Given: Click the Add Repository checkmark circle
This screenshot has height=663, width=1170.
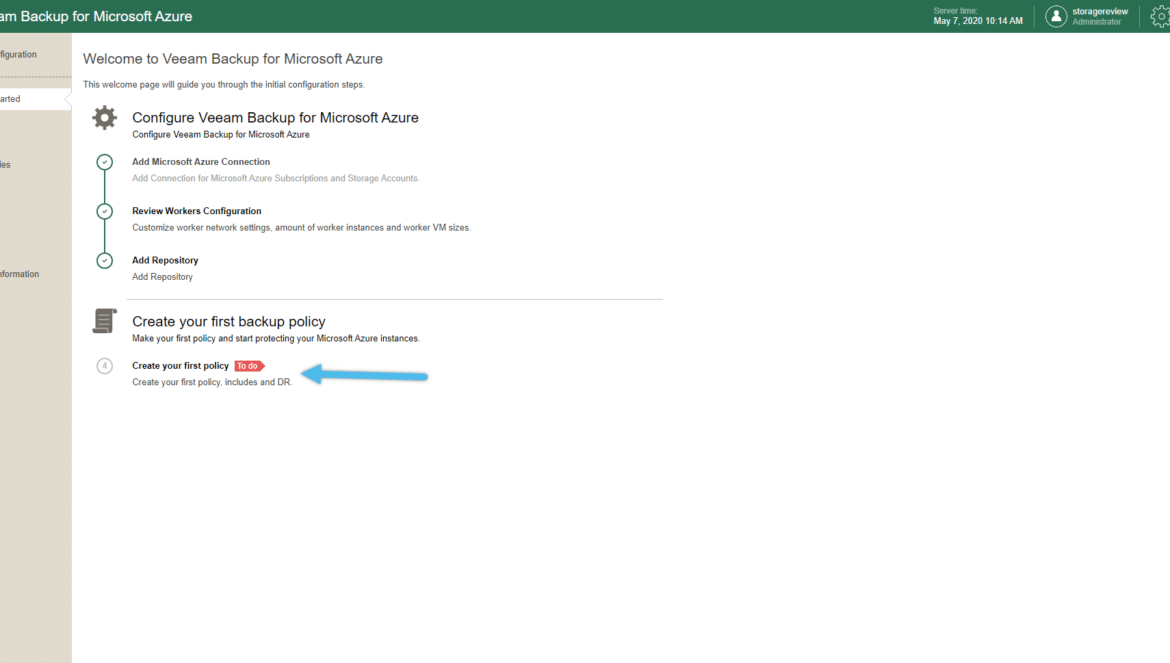Looking at the screenshot, I should click(x=104, y=260).
